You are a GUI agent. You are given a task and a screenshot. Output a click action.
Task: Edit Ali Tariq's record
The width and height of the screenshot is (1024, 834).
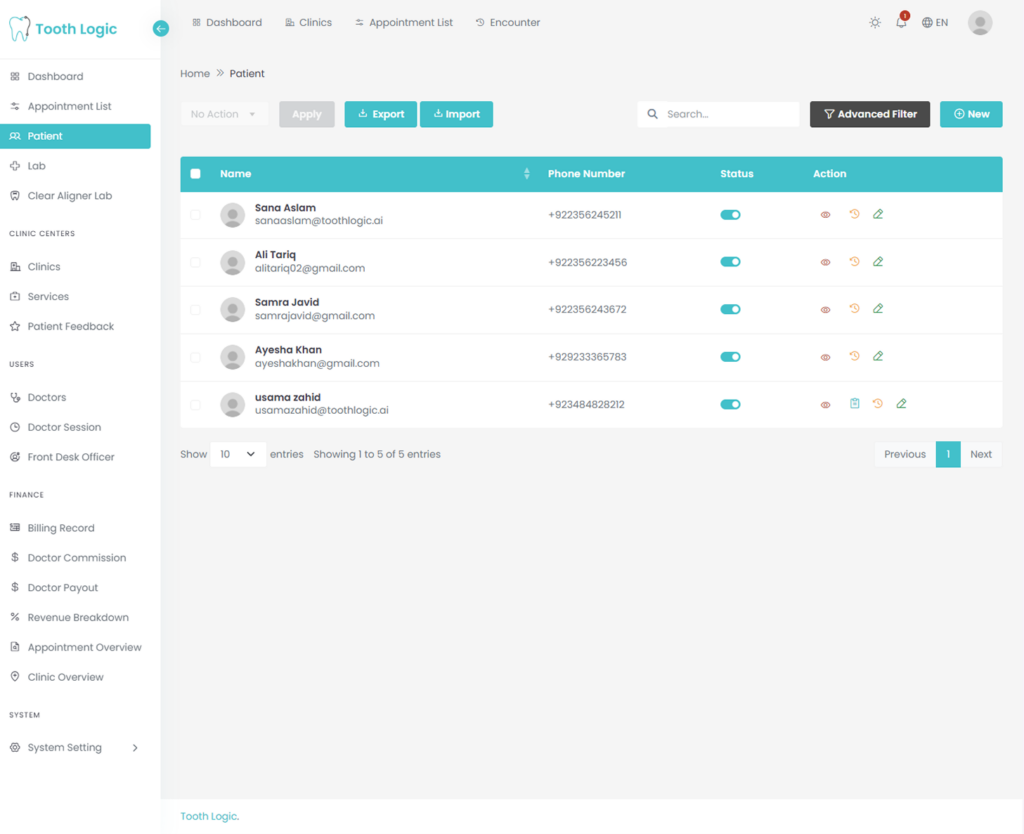coord(878,262)
